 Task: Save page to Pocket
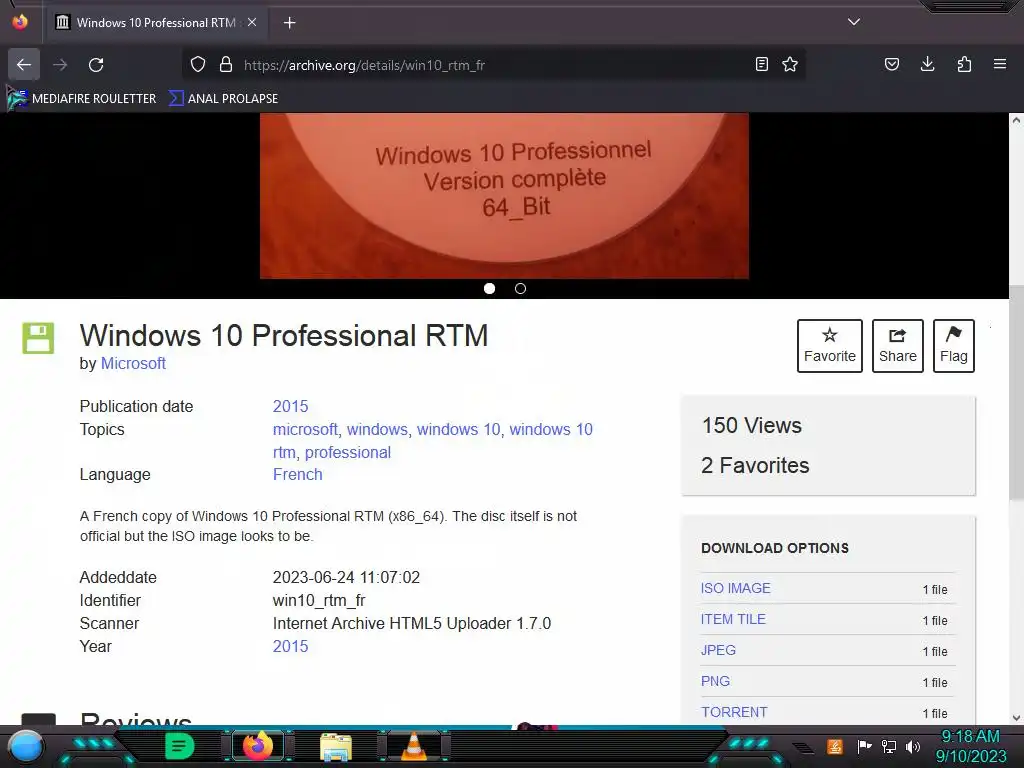click(x=892, y=64)
